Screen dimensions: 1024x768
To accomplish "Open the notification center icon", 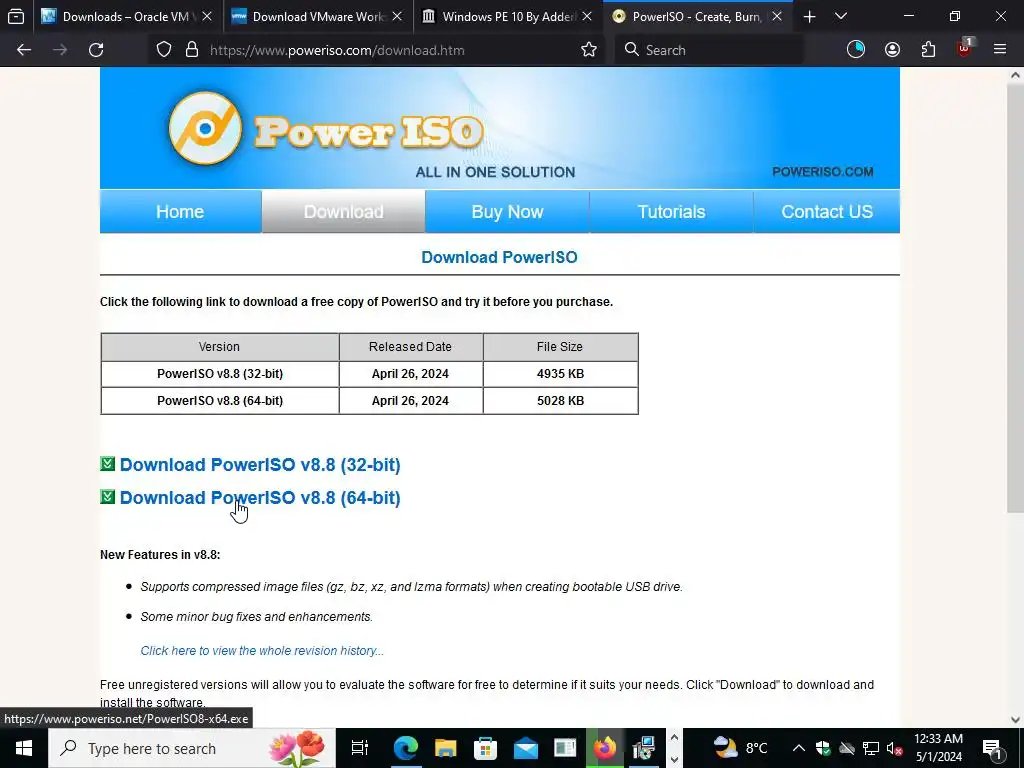I will [x=993, y=748].
